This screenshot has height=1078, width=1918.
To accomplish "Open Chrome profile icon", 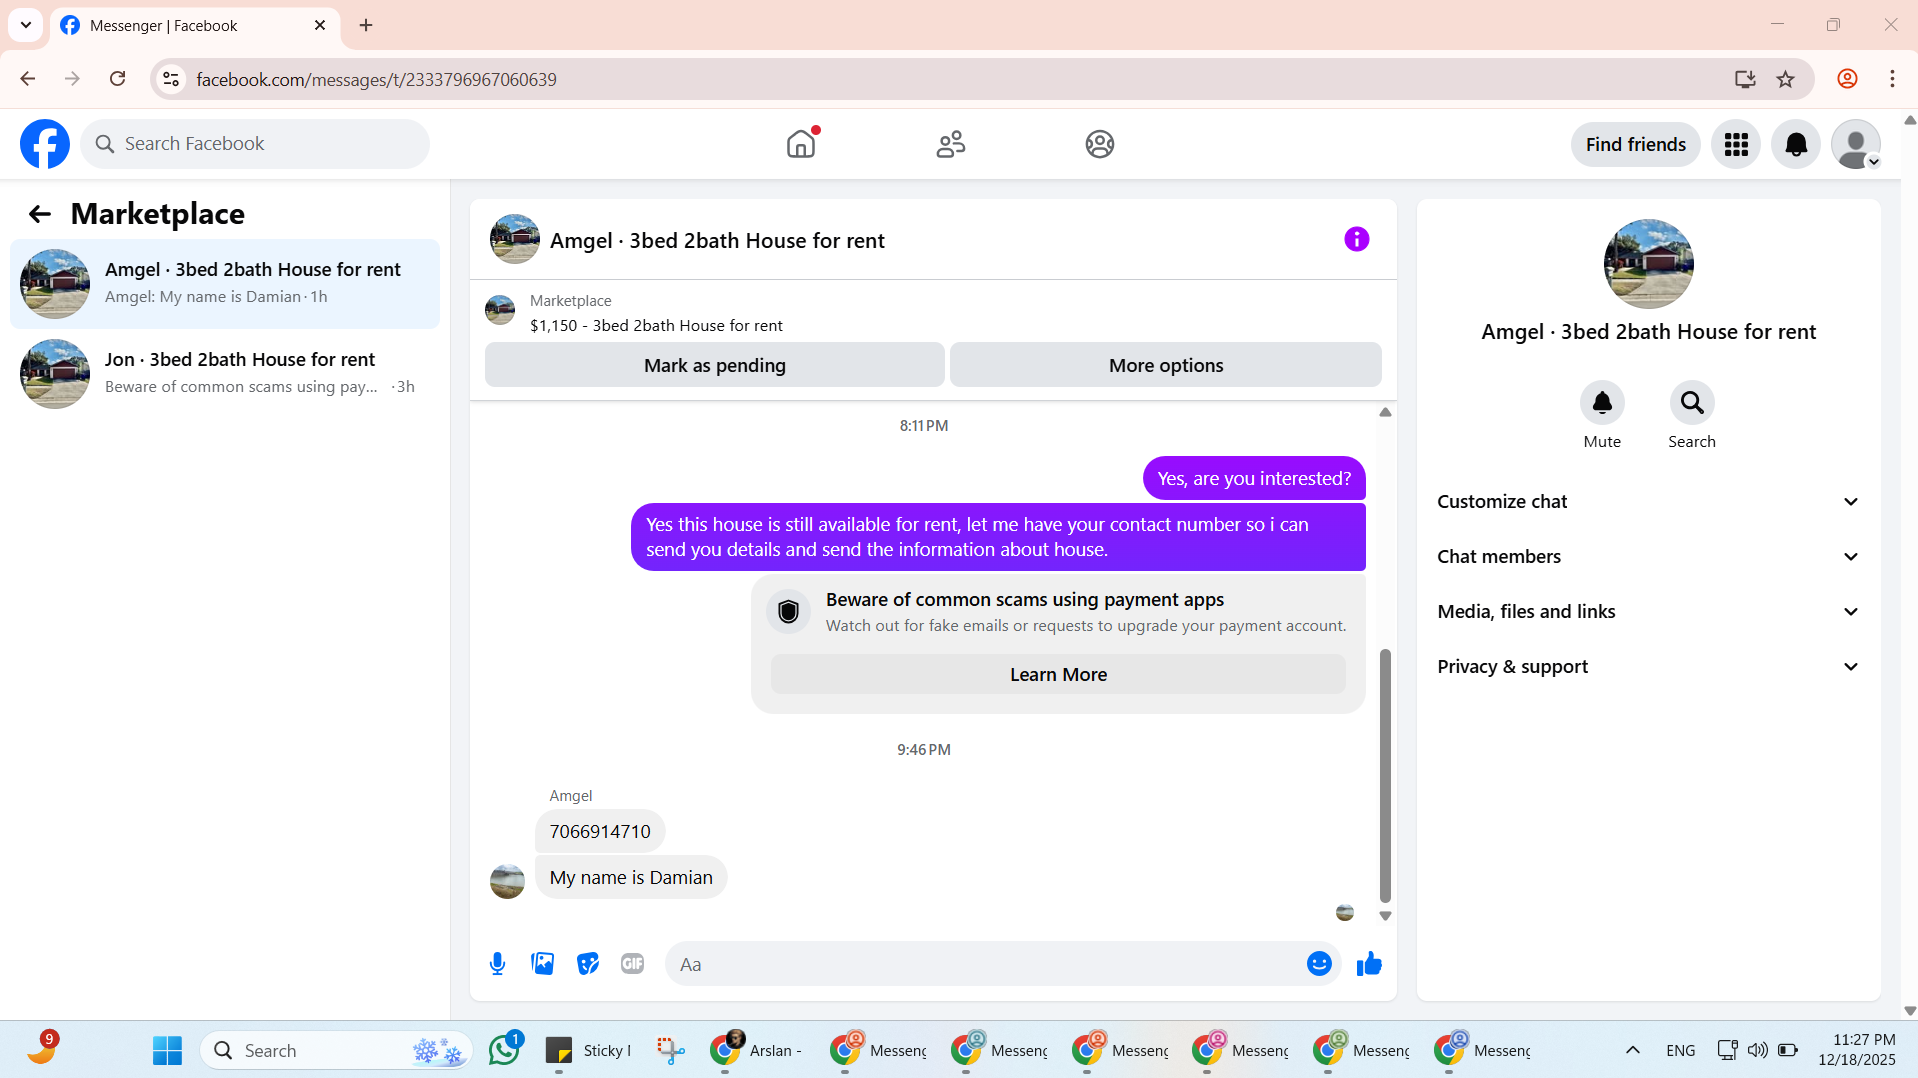I will tap(1847, 79).
